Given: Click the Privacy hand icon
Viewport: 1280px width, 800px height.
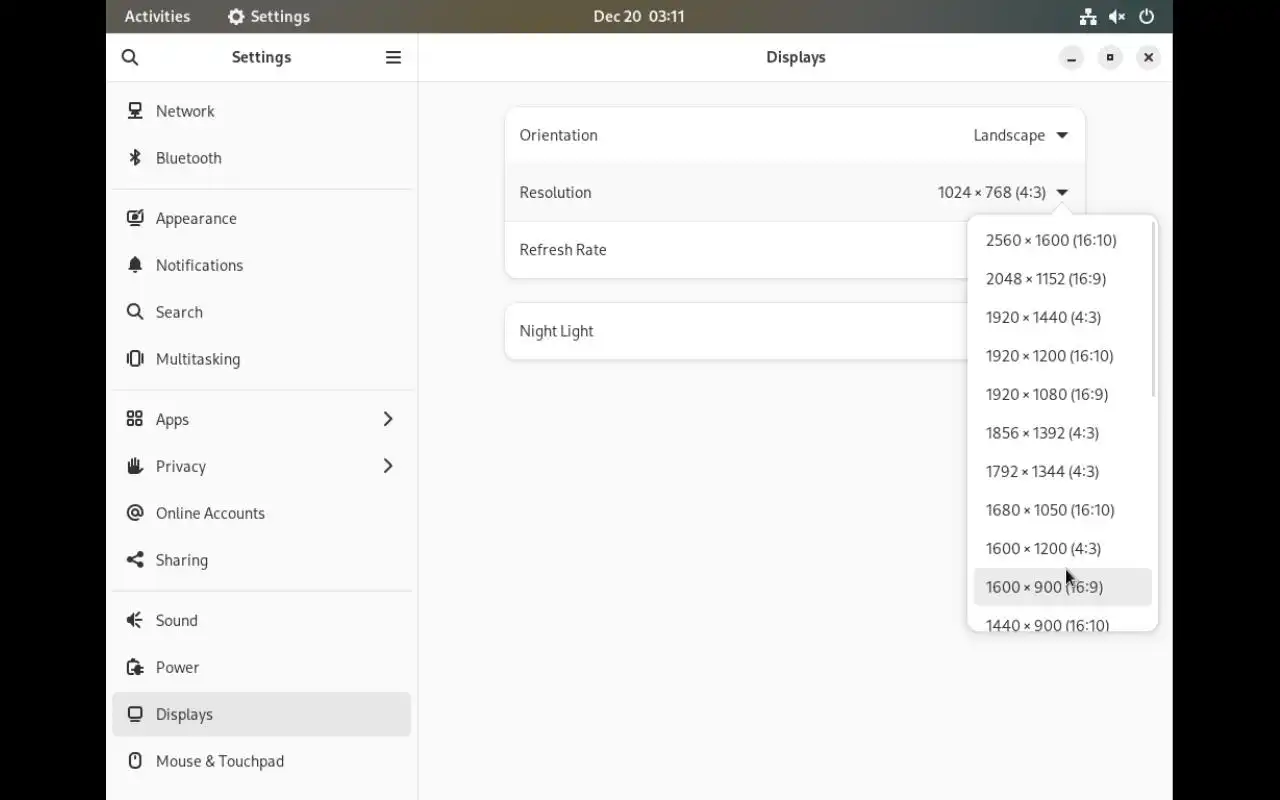Looking at the screenshot, I should point(135,466).
